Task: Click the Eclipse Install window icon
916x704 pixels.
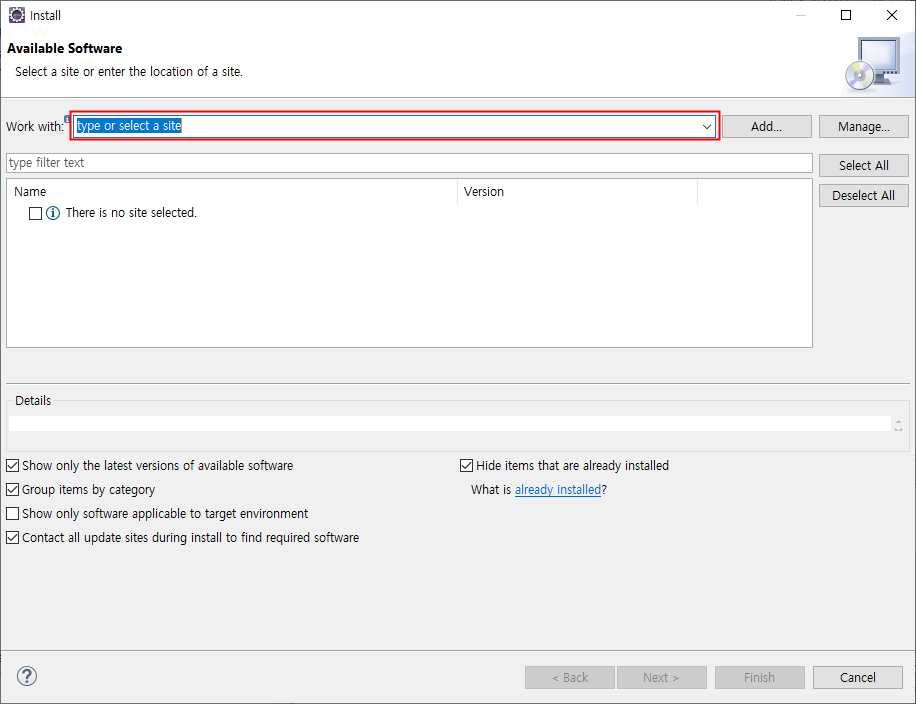Action: click(x=17, y=15)
